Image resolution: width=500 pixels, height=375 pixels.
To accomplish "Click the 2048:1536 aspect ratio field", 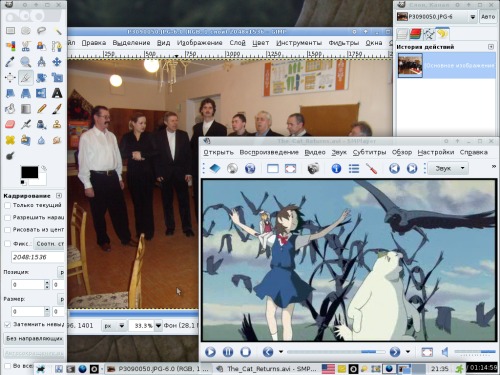I will [37, 257].
